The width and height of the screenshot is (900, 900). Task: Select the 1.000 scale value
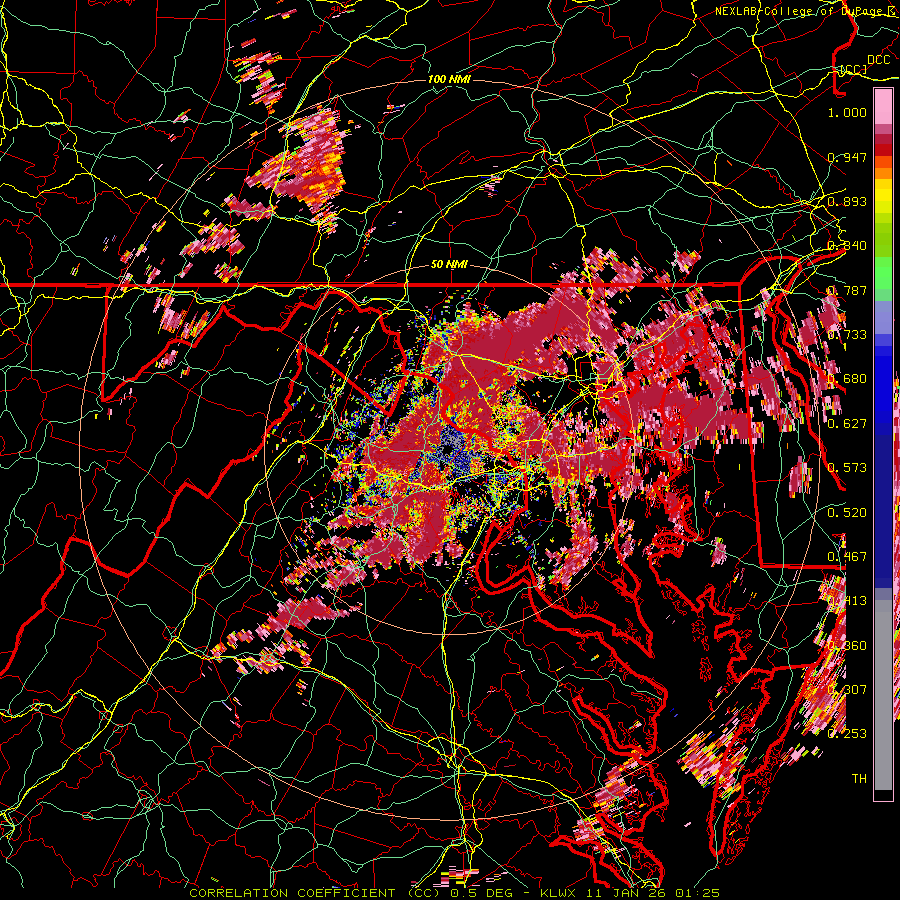click(x=847, y=112)
